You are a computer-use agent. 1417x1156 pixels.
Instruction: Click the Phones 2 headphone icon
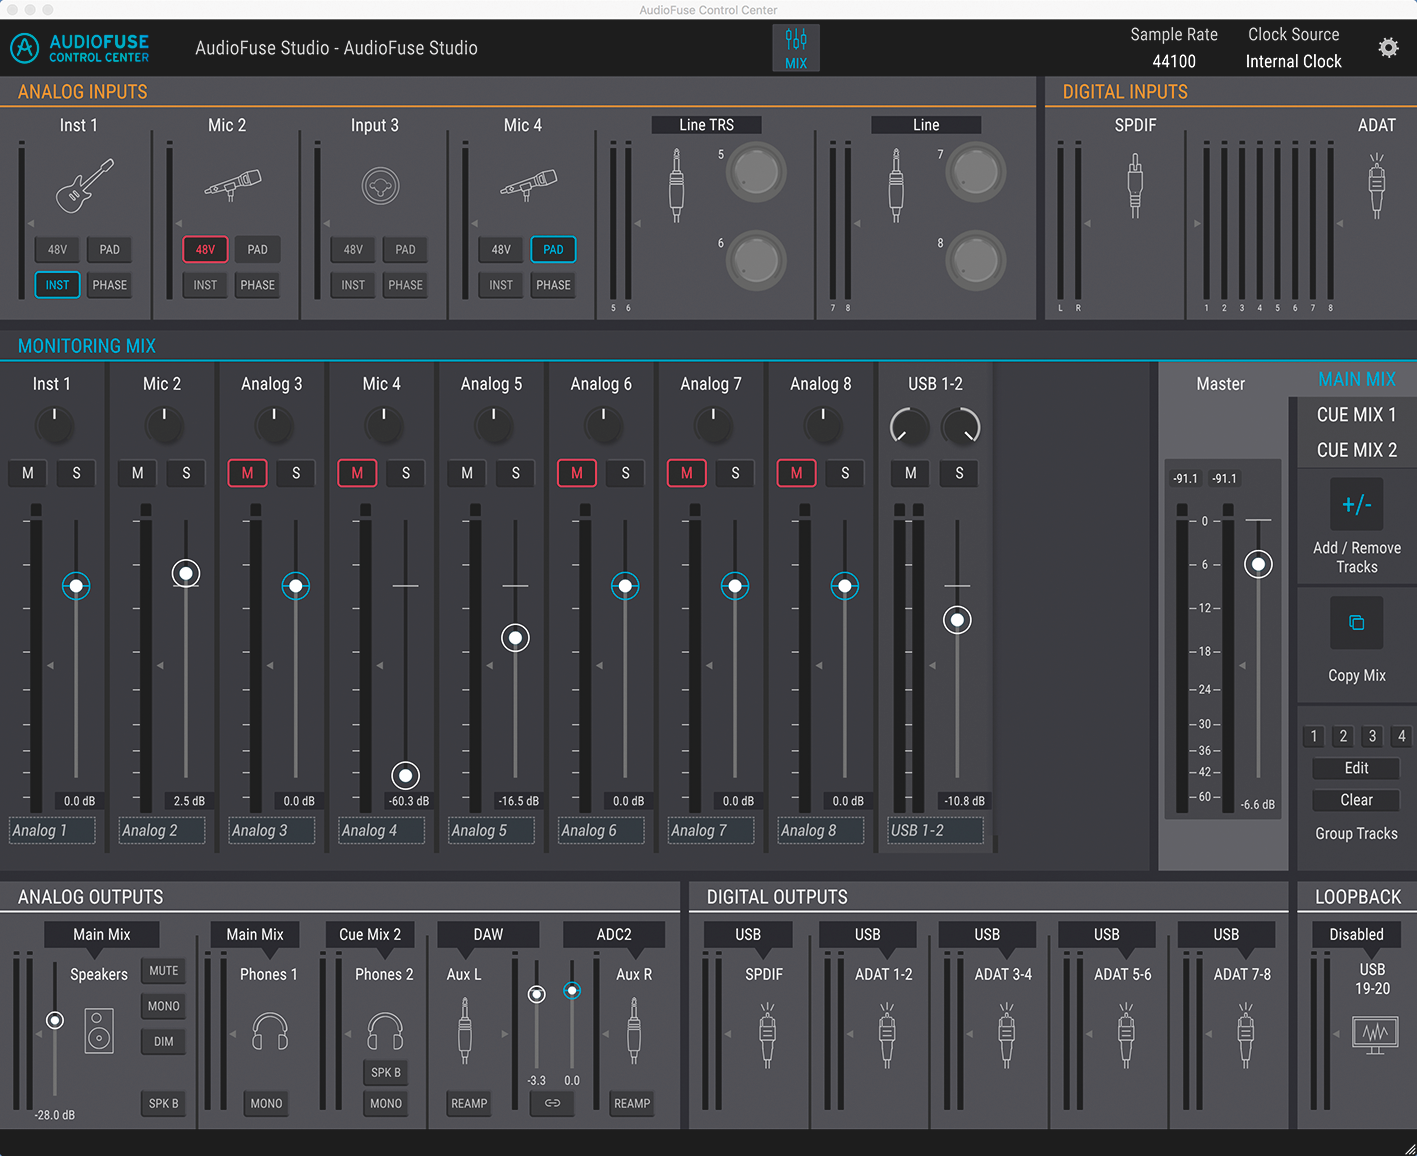(385, 1031)
